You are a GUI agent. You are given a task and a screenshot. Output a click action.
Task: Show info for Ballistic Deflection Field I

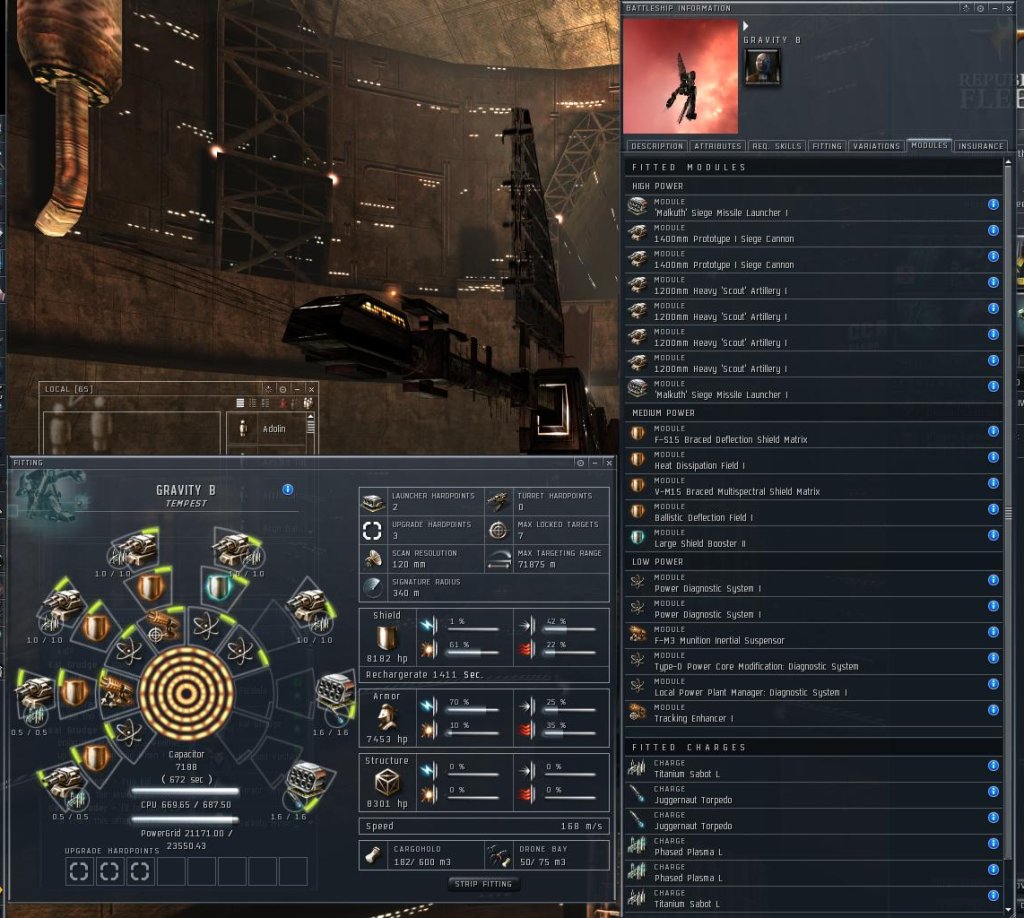993,509
